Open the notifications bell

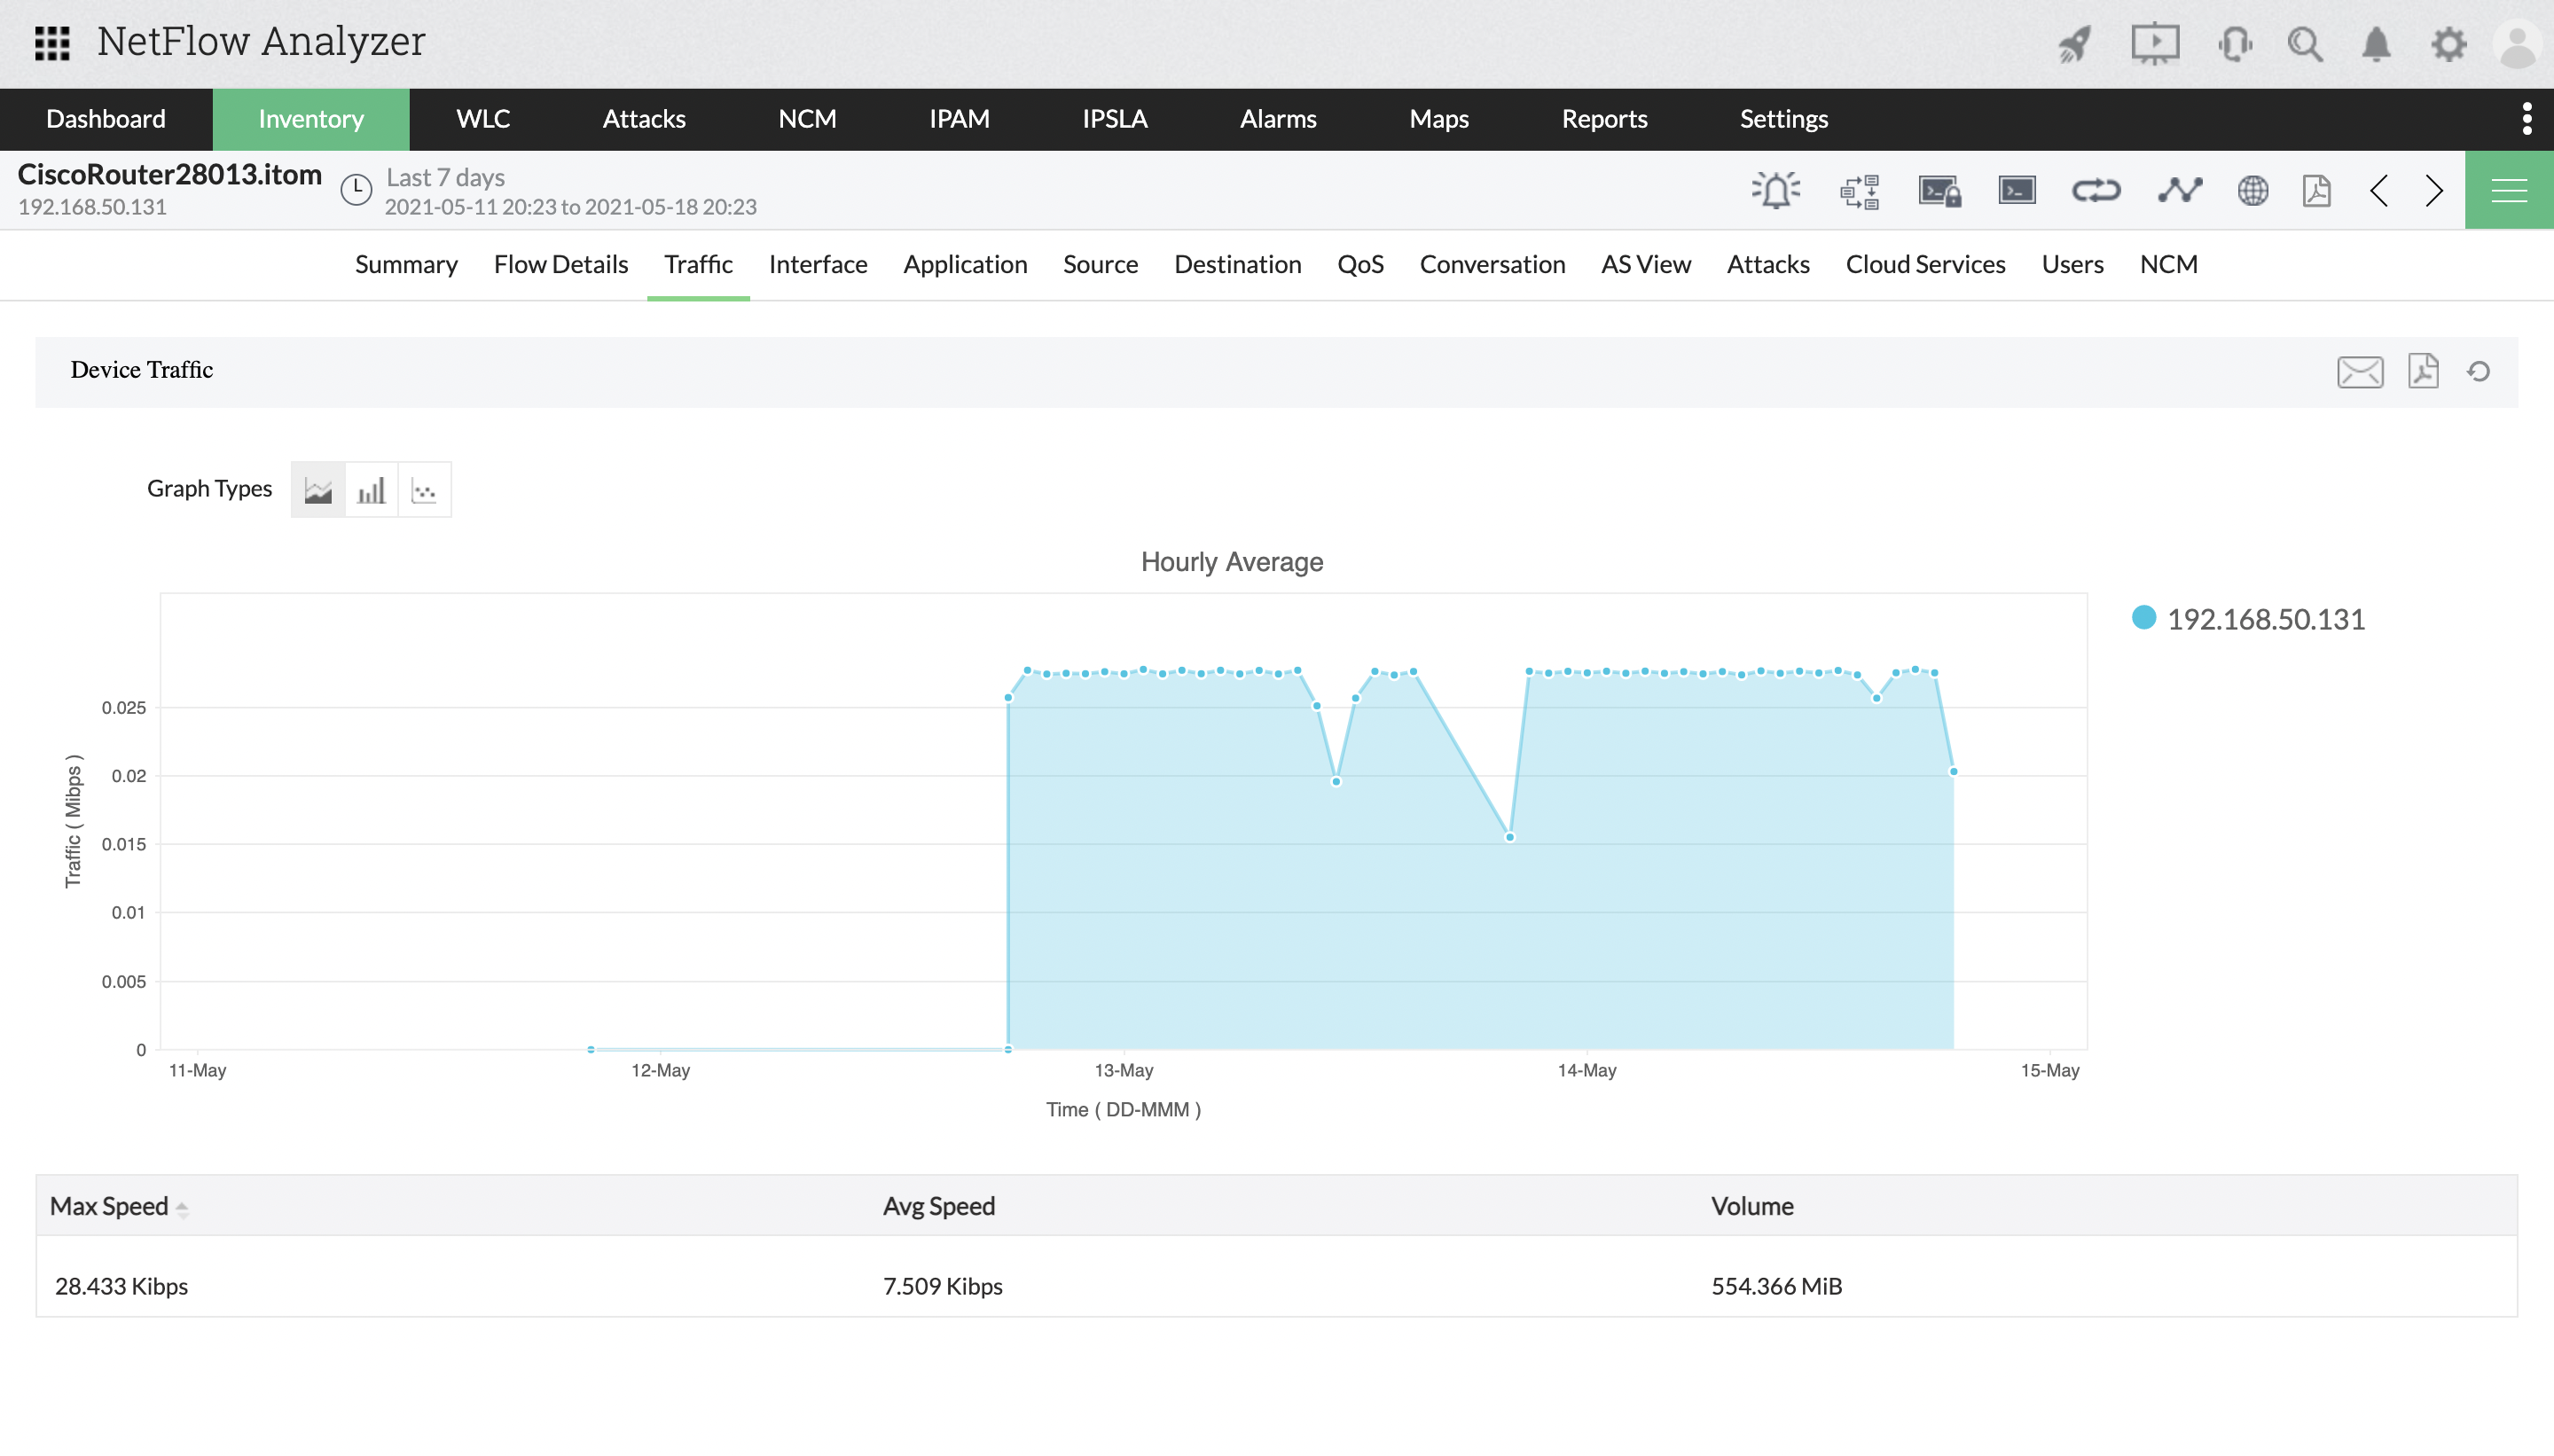(x=2376, y=44)
